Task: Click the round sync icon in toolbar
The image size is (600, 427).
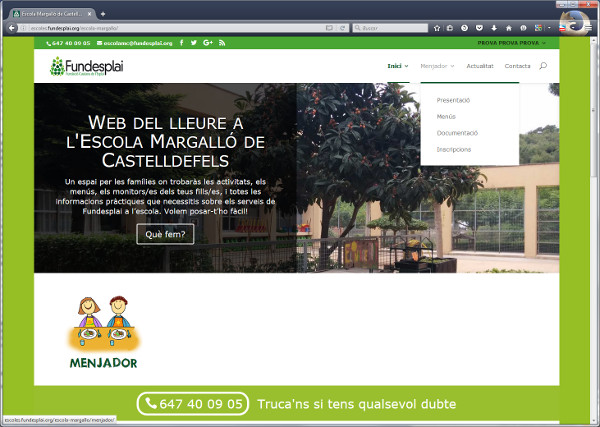Action: pyautogui.click(x=464, y=28)
